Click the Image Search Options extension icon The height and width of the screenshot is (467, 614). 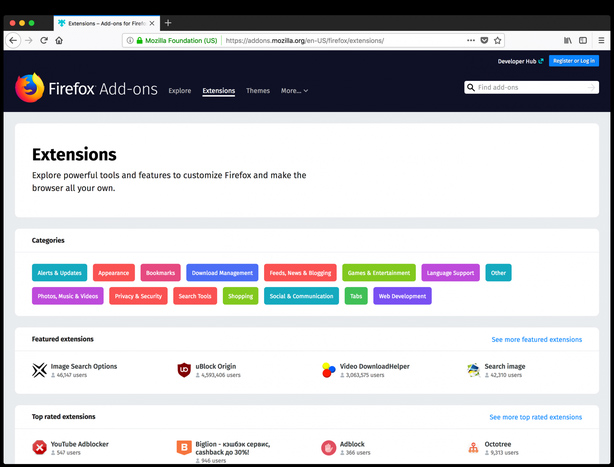pos(40,370)
